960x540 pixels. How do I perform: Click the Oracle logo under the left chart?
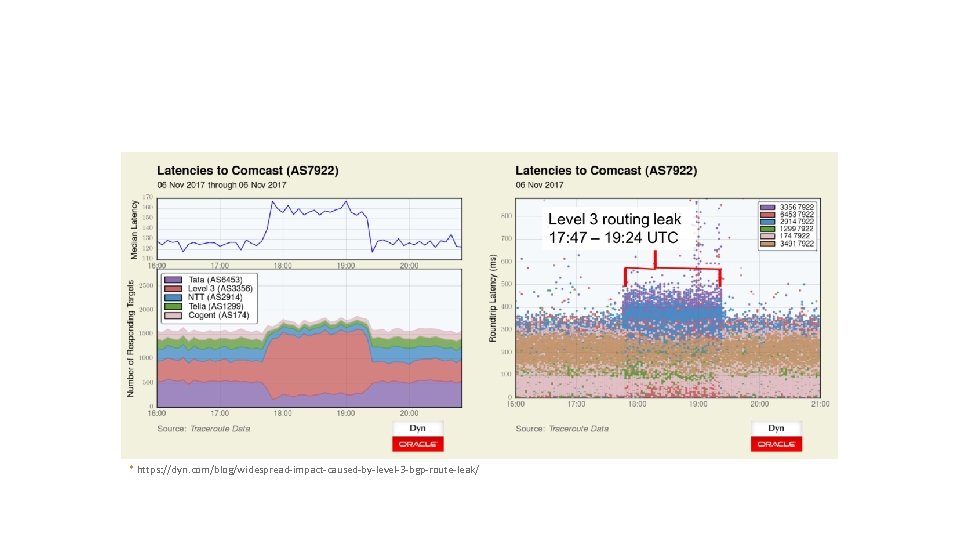coord(418,444)
